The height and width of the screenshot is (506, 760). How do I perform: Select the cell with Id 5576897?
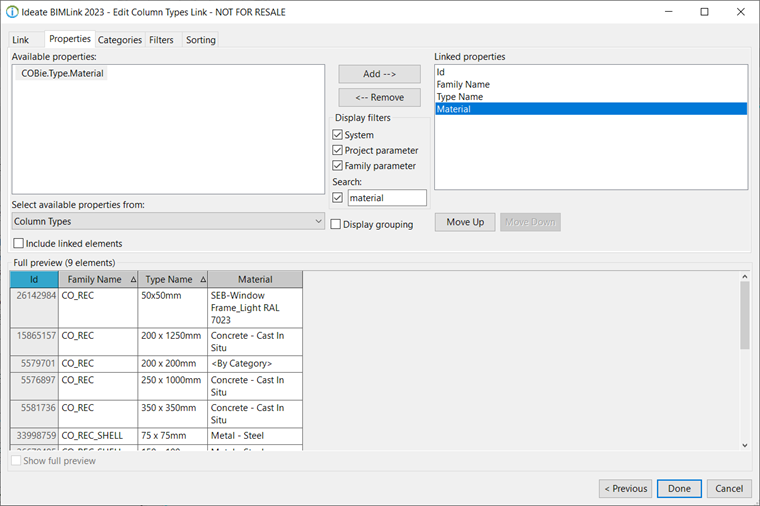click(34, 386)
